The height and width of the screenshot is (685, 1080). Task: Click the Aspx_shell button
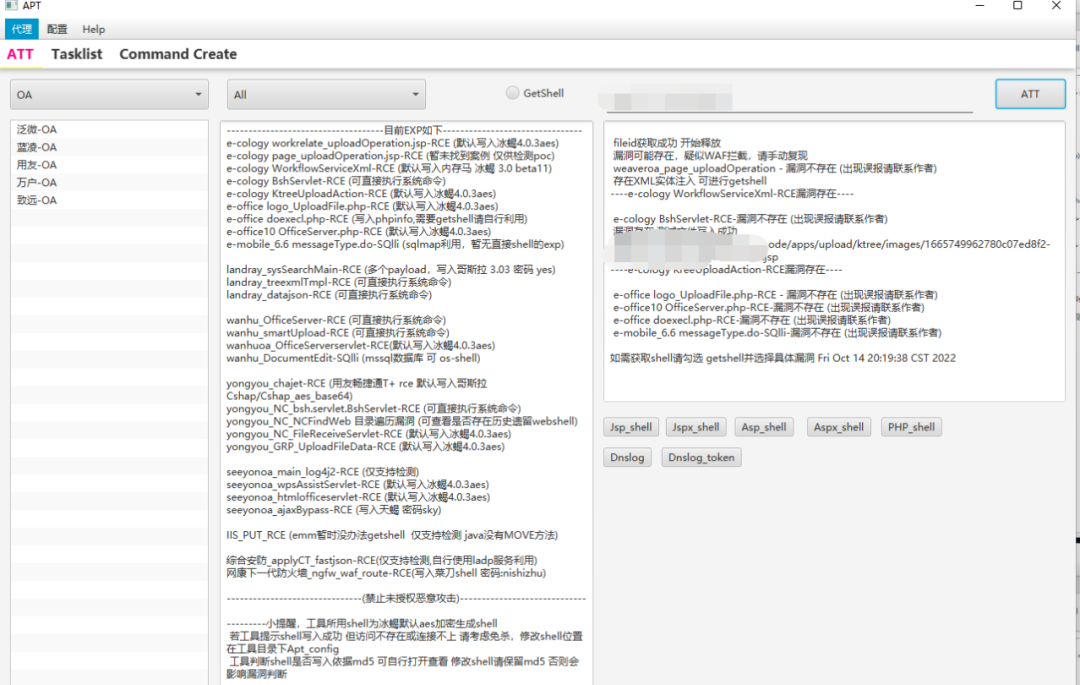(838, 427)
